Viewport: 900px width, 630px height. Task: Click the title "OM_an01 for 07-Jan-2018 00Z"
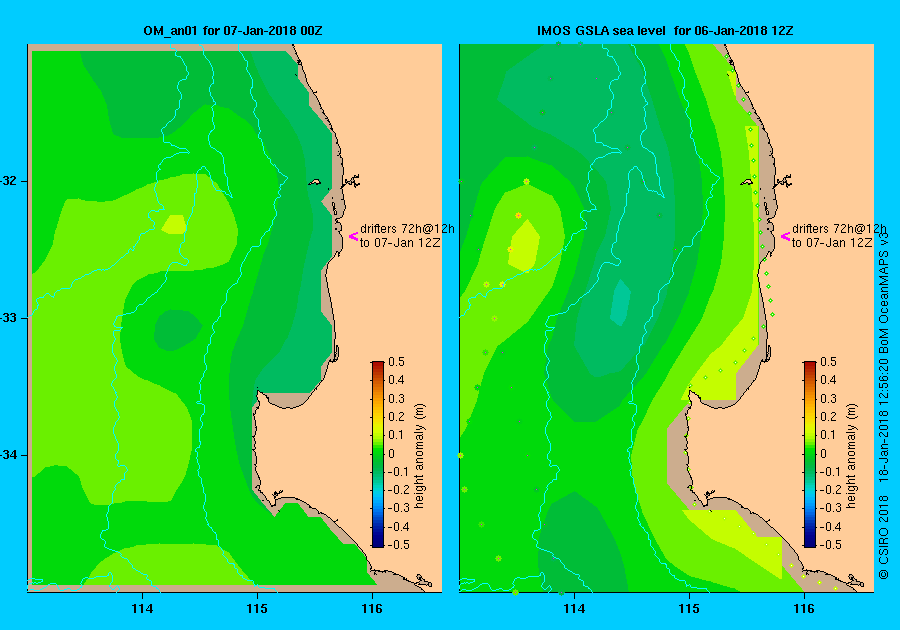tap(232, 30)
